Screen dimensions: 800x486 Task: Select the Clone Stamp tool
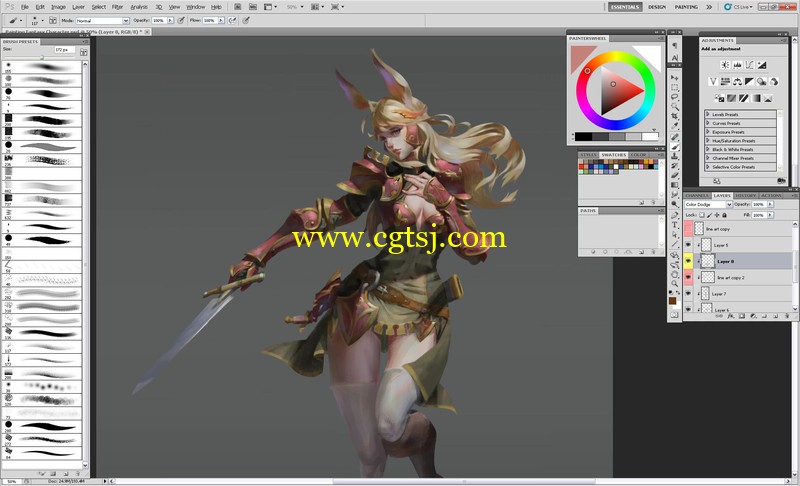tap(674, 157)
